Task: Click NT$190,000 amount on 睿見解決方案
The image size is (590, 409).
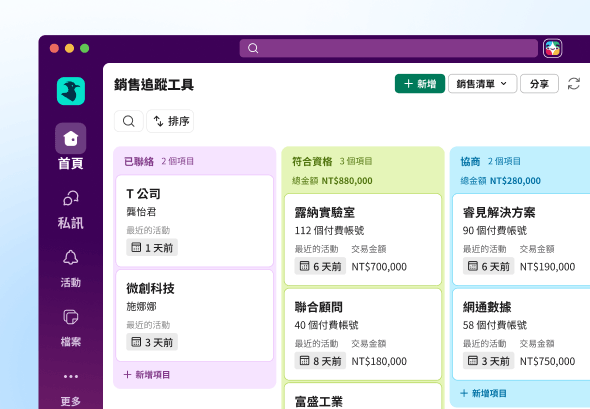Action: click(547, 267)
